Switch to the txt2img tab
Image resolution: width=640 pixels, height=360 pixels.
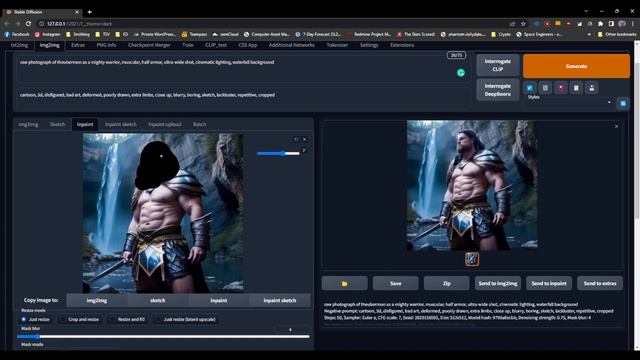[19, 45]
